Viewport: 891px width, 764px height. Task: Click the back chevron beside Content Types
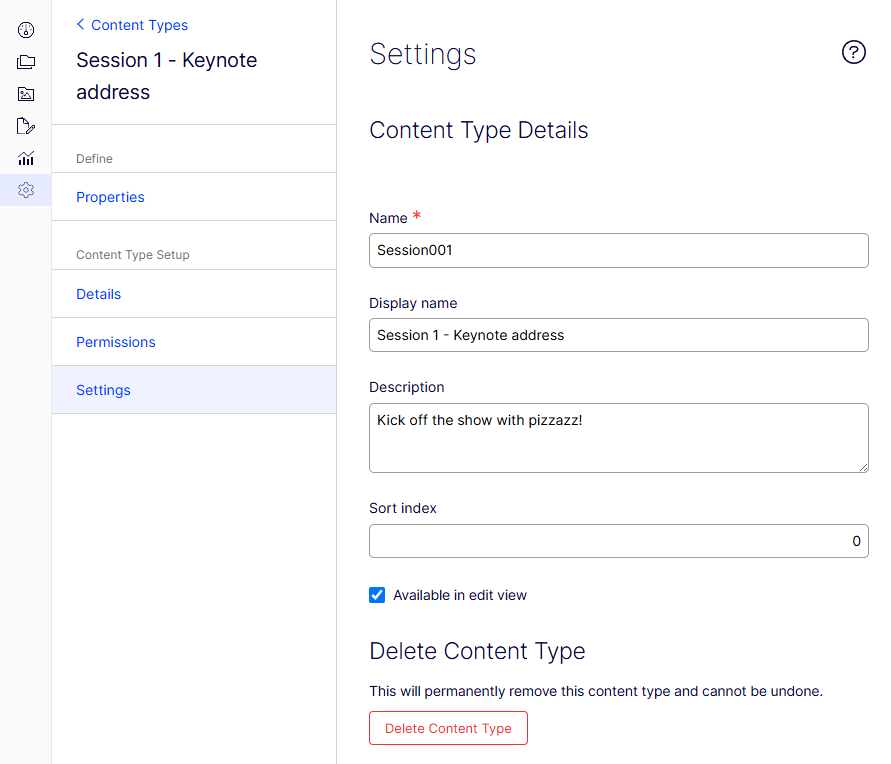81,24
